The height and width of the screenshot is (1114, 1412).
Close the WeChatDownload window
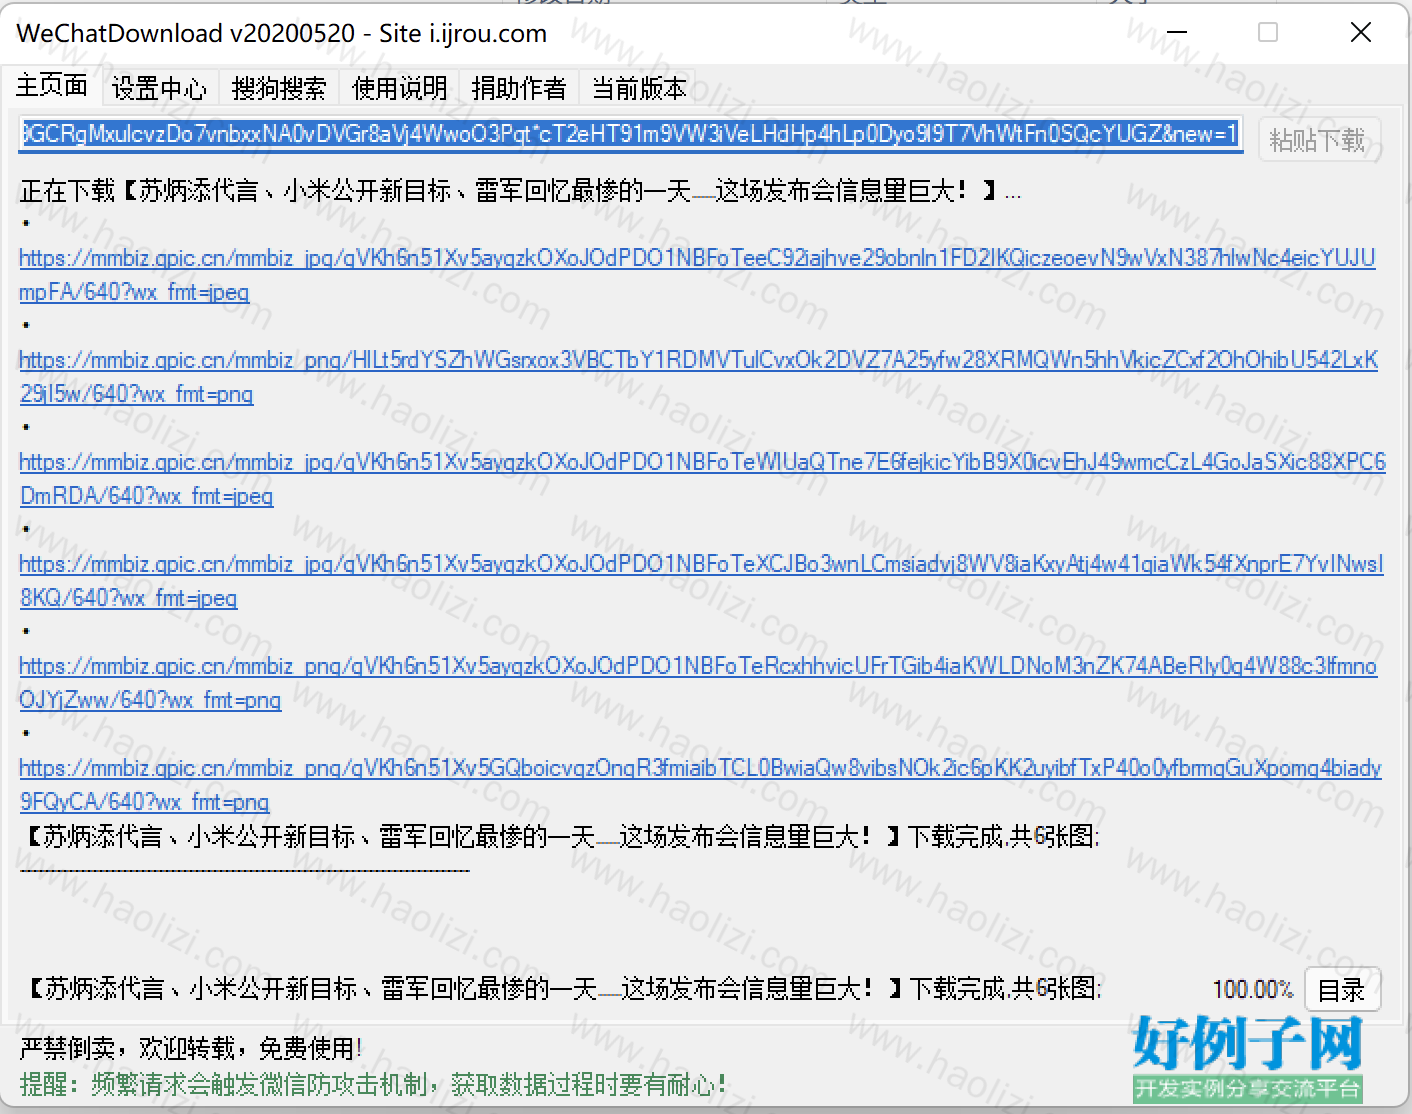pyautogui.click(x=1361, y=33)
